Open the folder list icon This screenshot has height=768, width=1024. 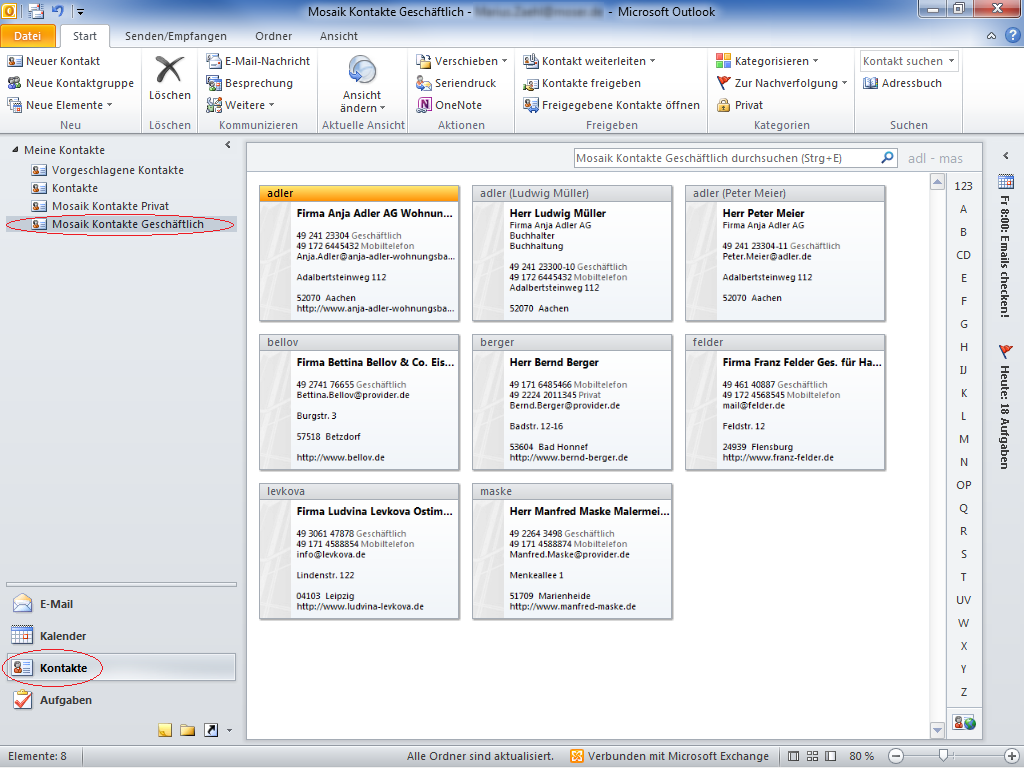187,730
